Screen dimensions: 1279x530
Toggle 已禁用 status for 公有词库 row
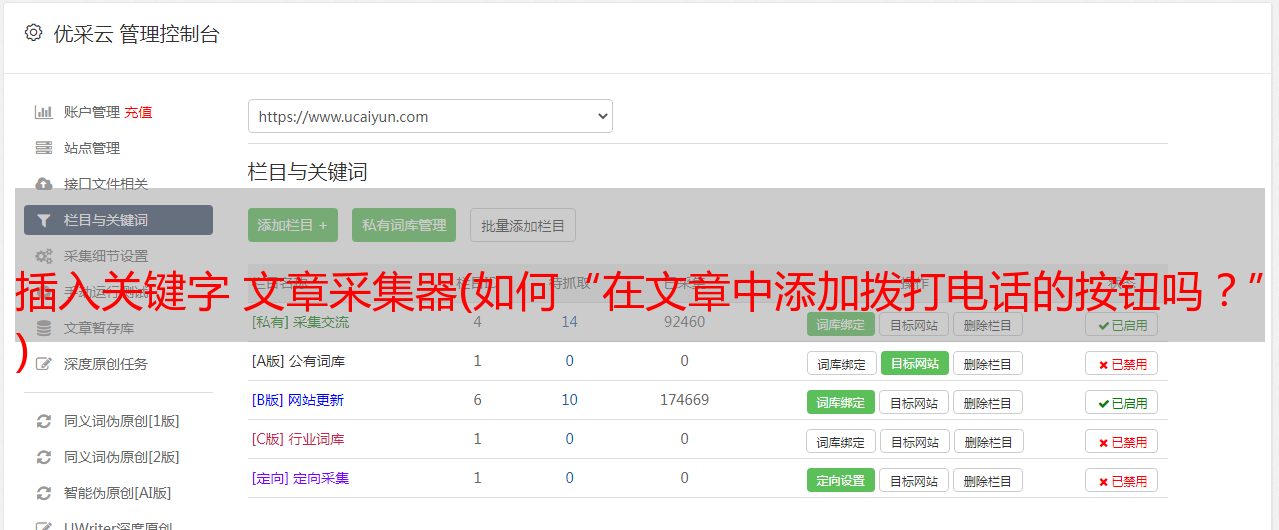[x=1121, y=364]
